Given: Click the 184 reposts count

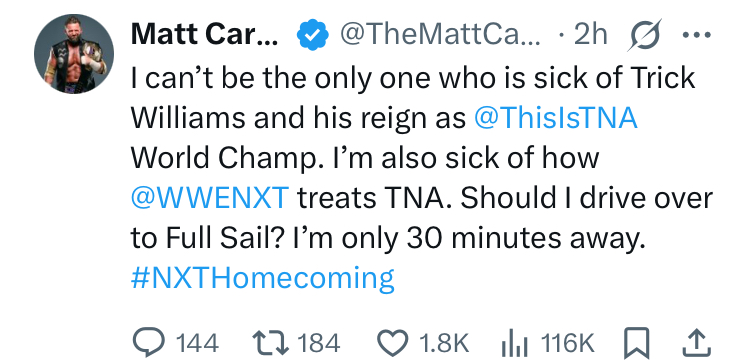Looking at the screenshot, I should click(319, 343).
